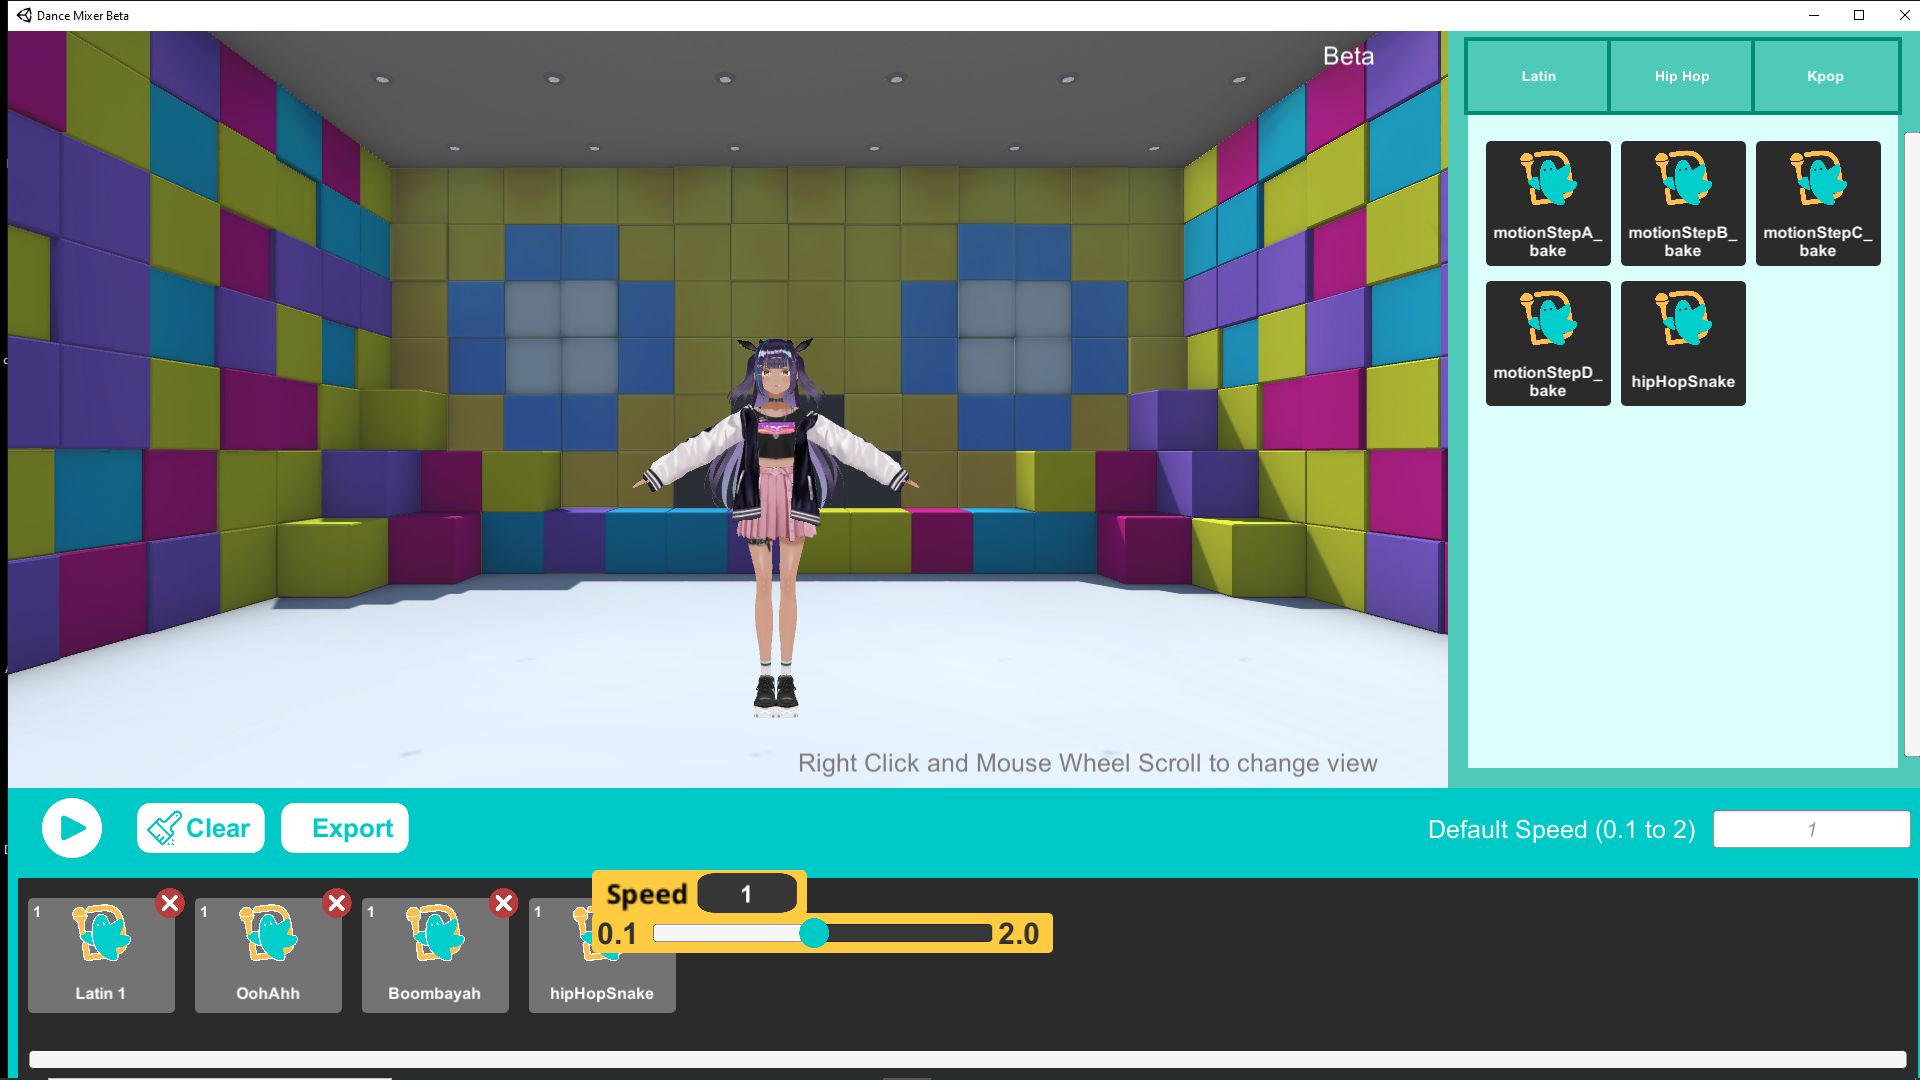Remove the Boombayah clip from the timeline
The image size is (1920, 1080).
(x=504, y=903)
